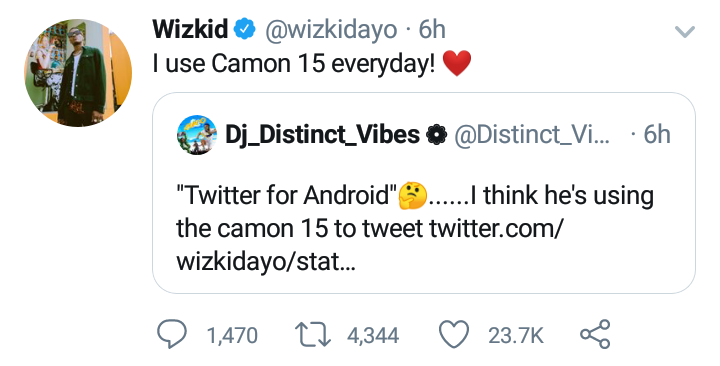
Task: Open Wizkid's profile picture
Action: tap(78, 73)
